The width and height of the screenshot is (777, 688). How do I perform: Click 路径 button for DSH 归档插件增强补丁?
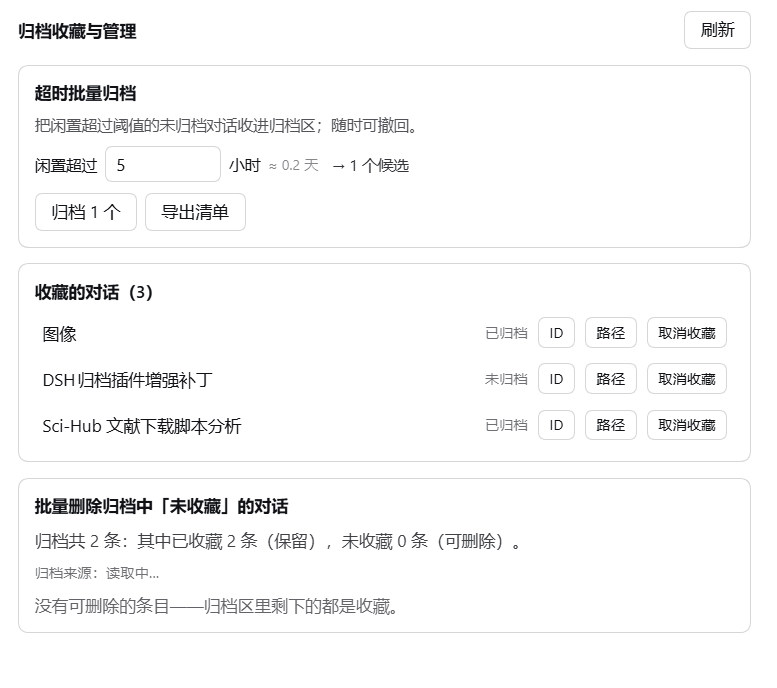pos(610,379)
